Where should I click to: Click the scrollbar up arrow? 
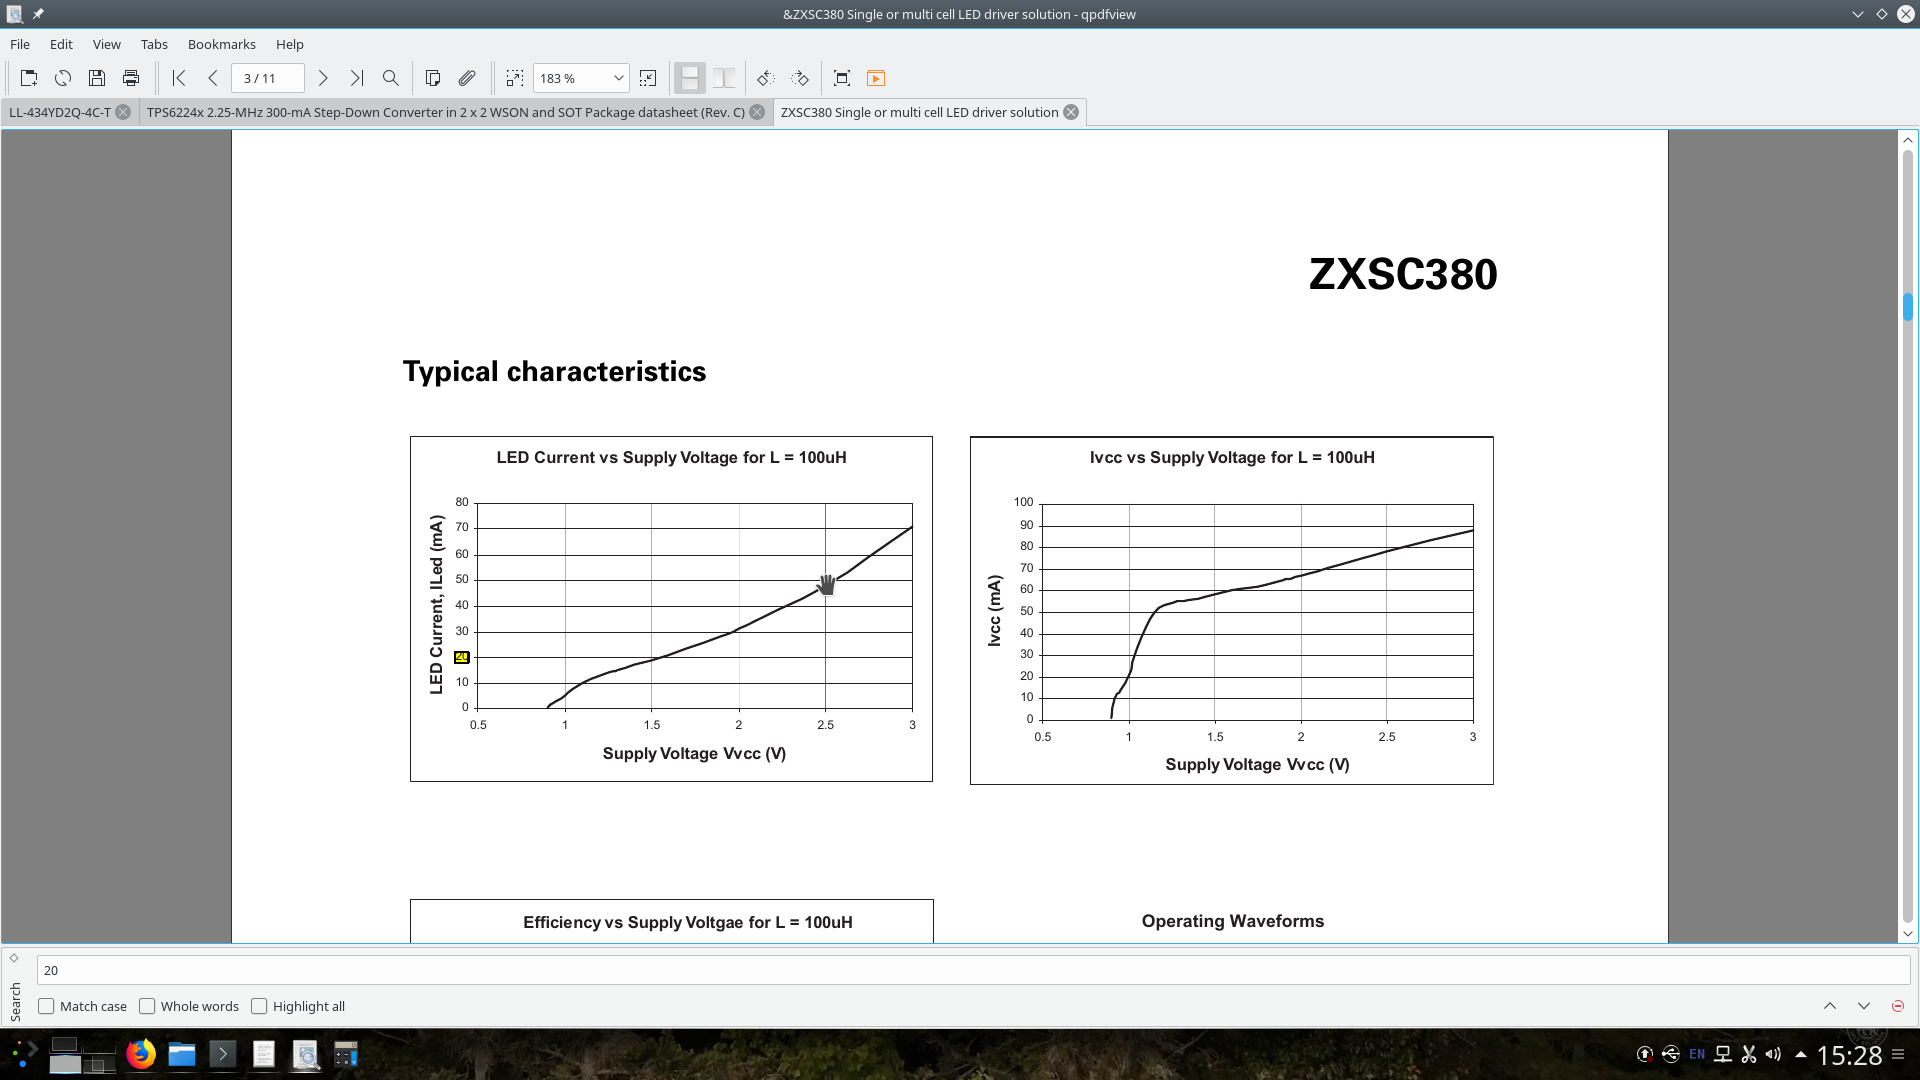[1908, 140]
